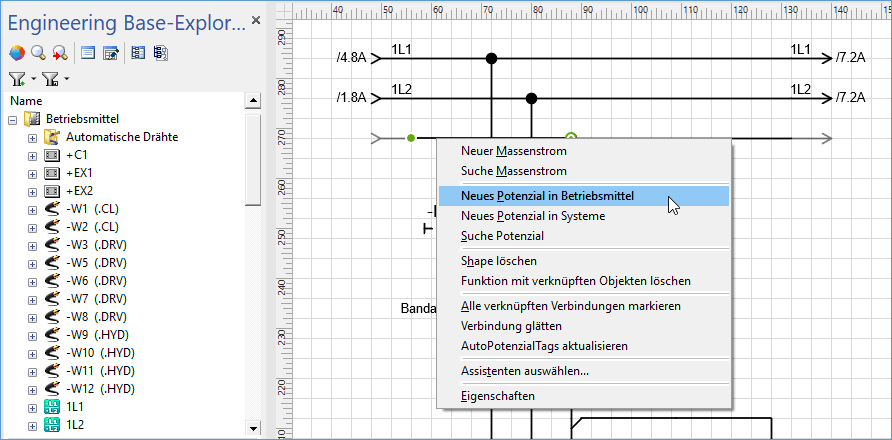Collapse the Betriebsmittel tree node
892x440 pixels.
[x=13, y=119]
